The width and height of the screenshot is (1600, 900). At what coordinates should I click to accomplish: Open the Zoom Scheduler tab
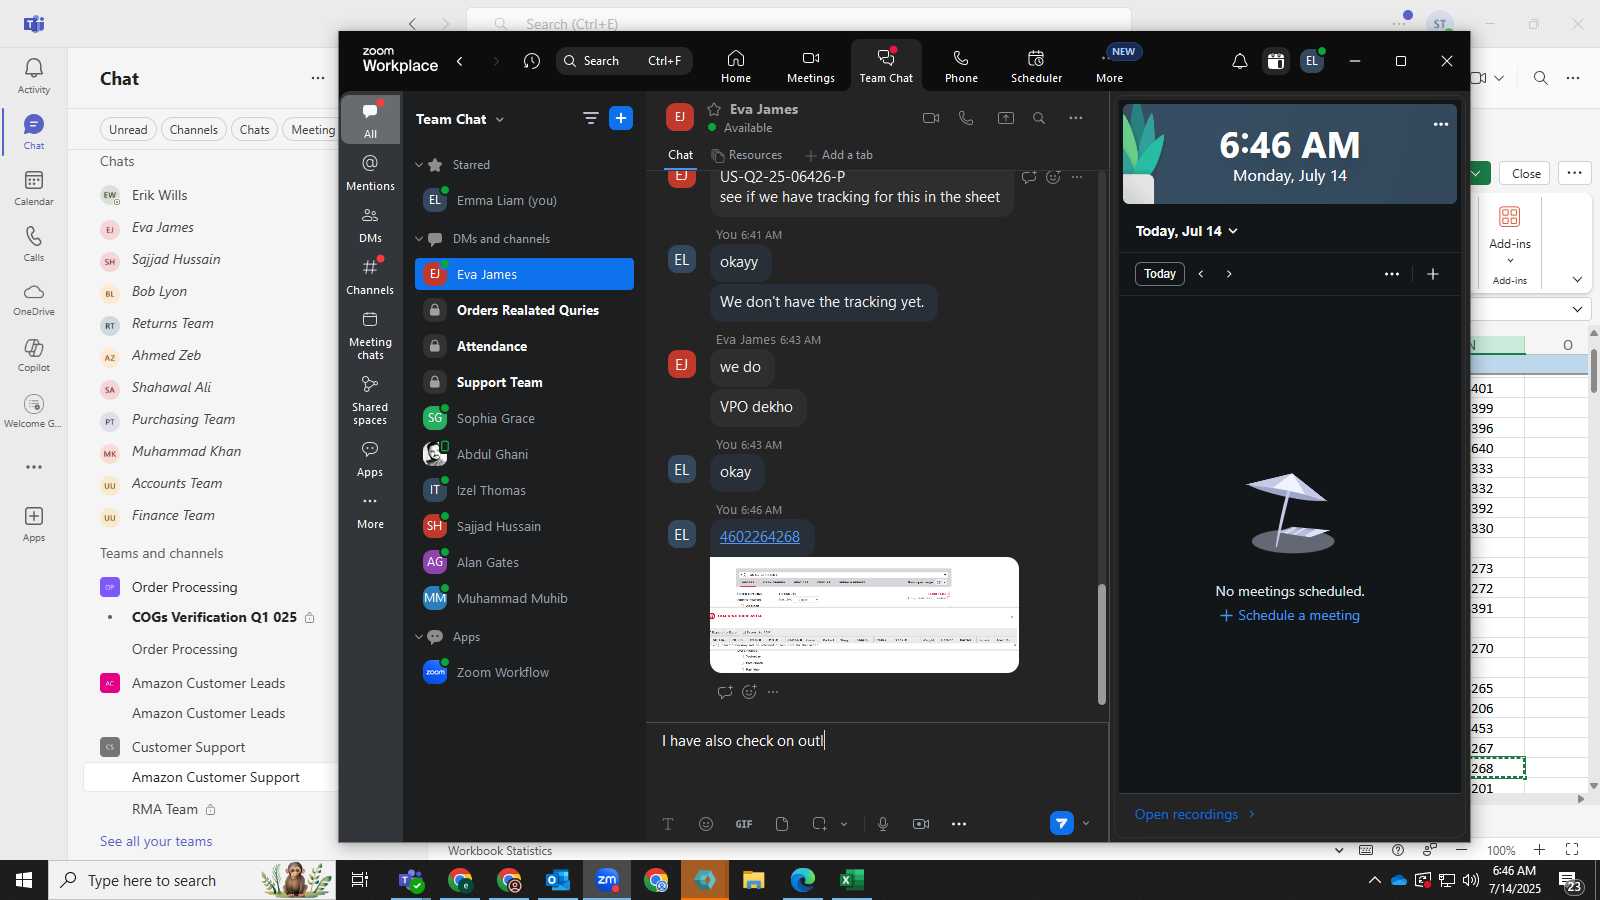pyautogui.click(x=1036, y=66)
